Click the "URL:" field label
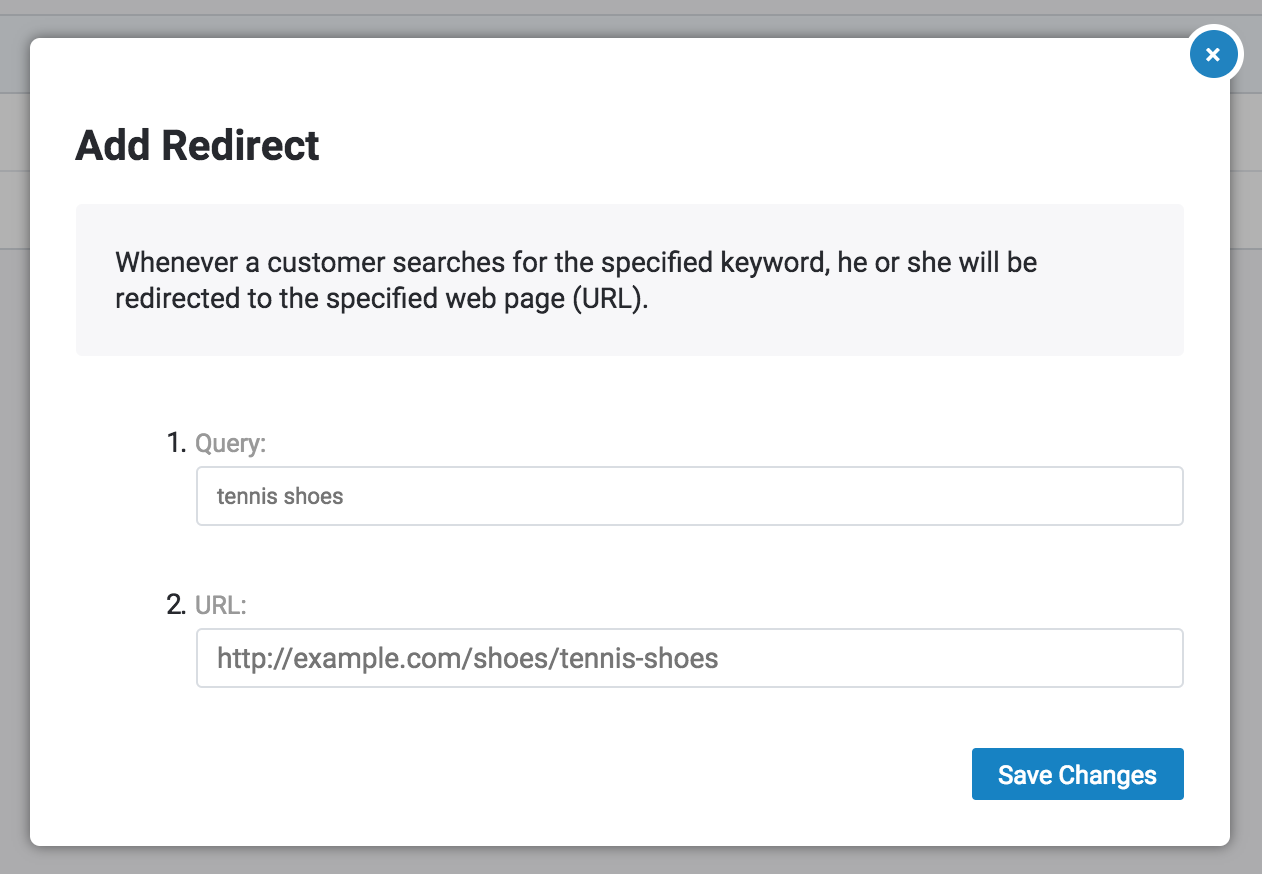The width and height of the screenshot is (1262, 874). click(x=221, y=605)
